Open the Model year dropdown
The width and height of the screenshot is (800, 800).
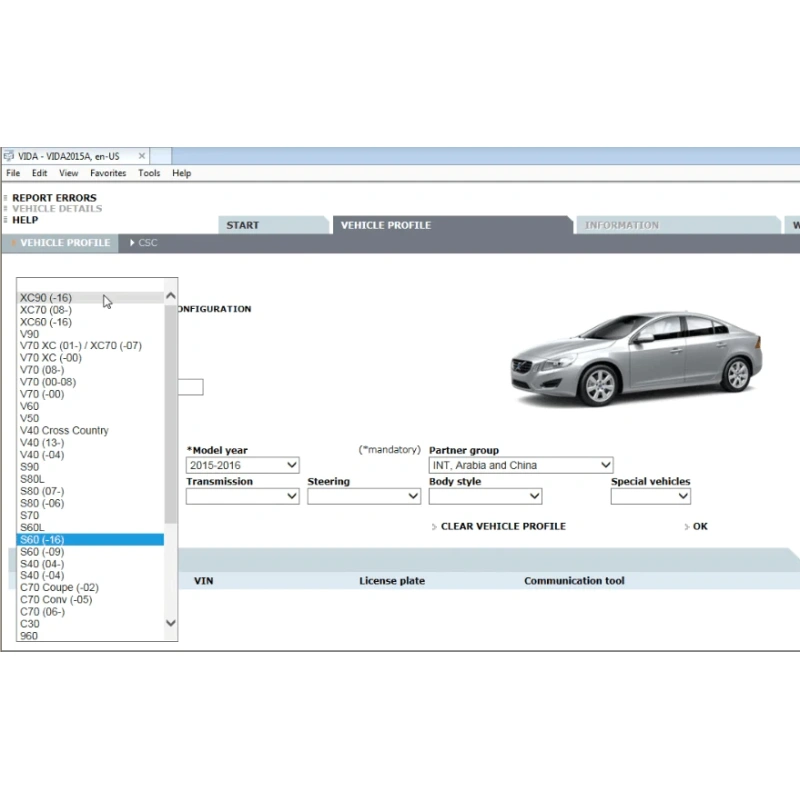[242, 465]
